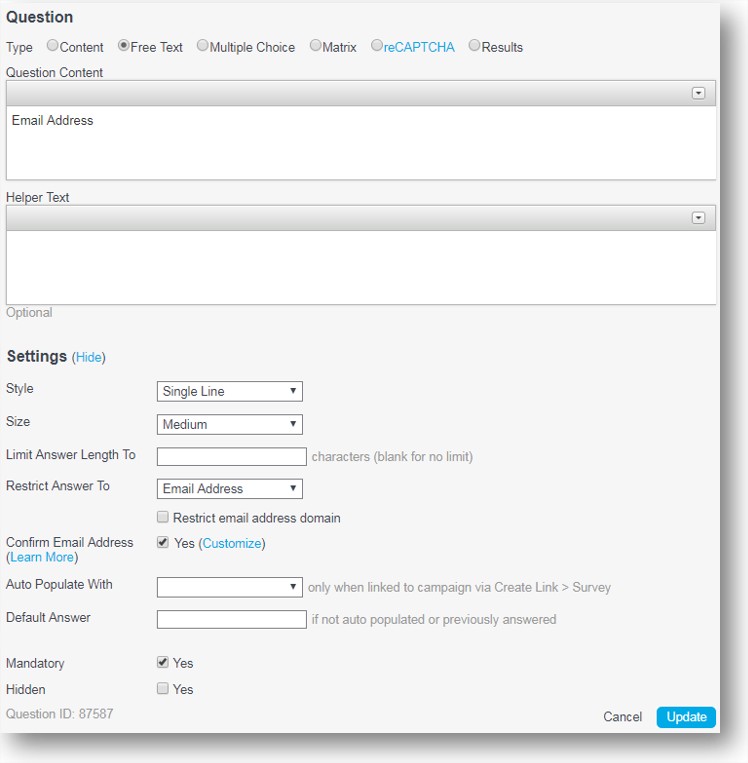Expand Helper Text editor toolbar arrow
Viewport: 748px width, 763px height.
(698, 218)
